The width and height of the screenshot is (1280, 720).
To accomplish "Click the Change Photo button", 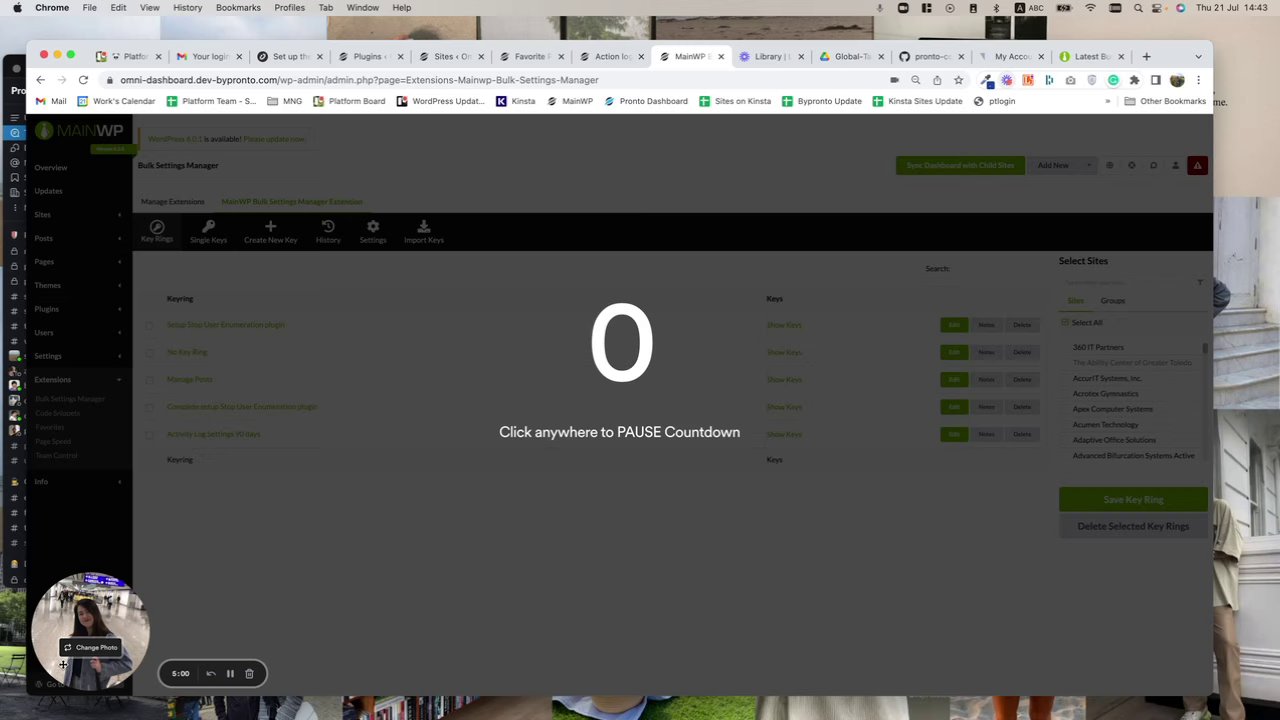I will pyautogui.click(x=90, y=648).
